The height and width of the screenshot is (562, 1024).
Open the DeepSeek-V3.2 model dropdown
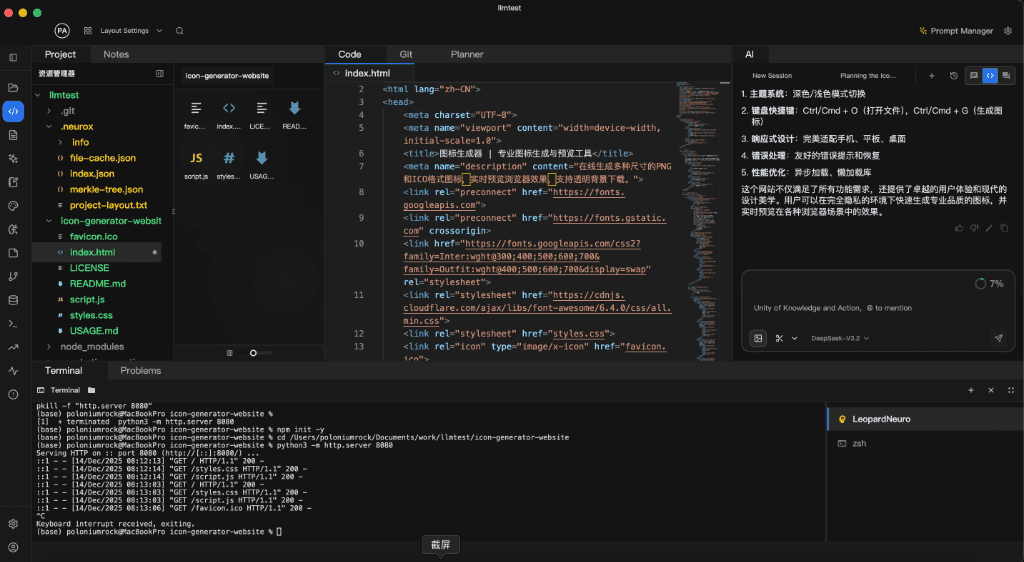840,338
